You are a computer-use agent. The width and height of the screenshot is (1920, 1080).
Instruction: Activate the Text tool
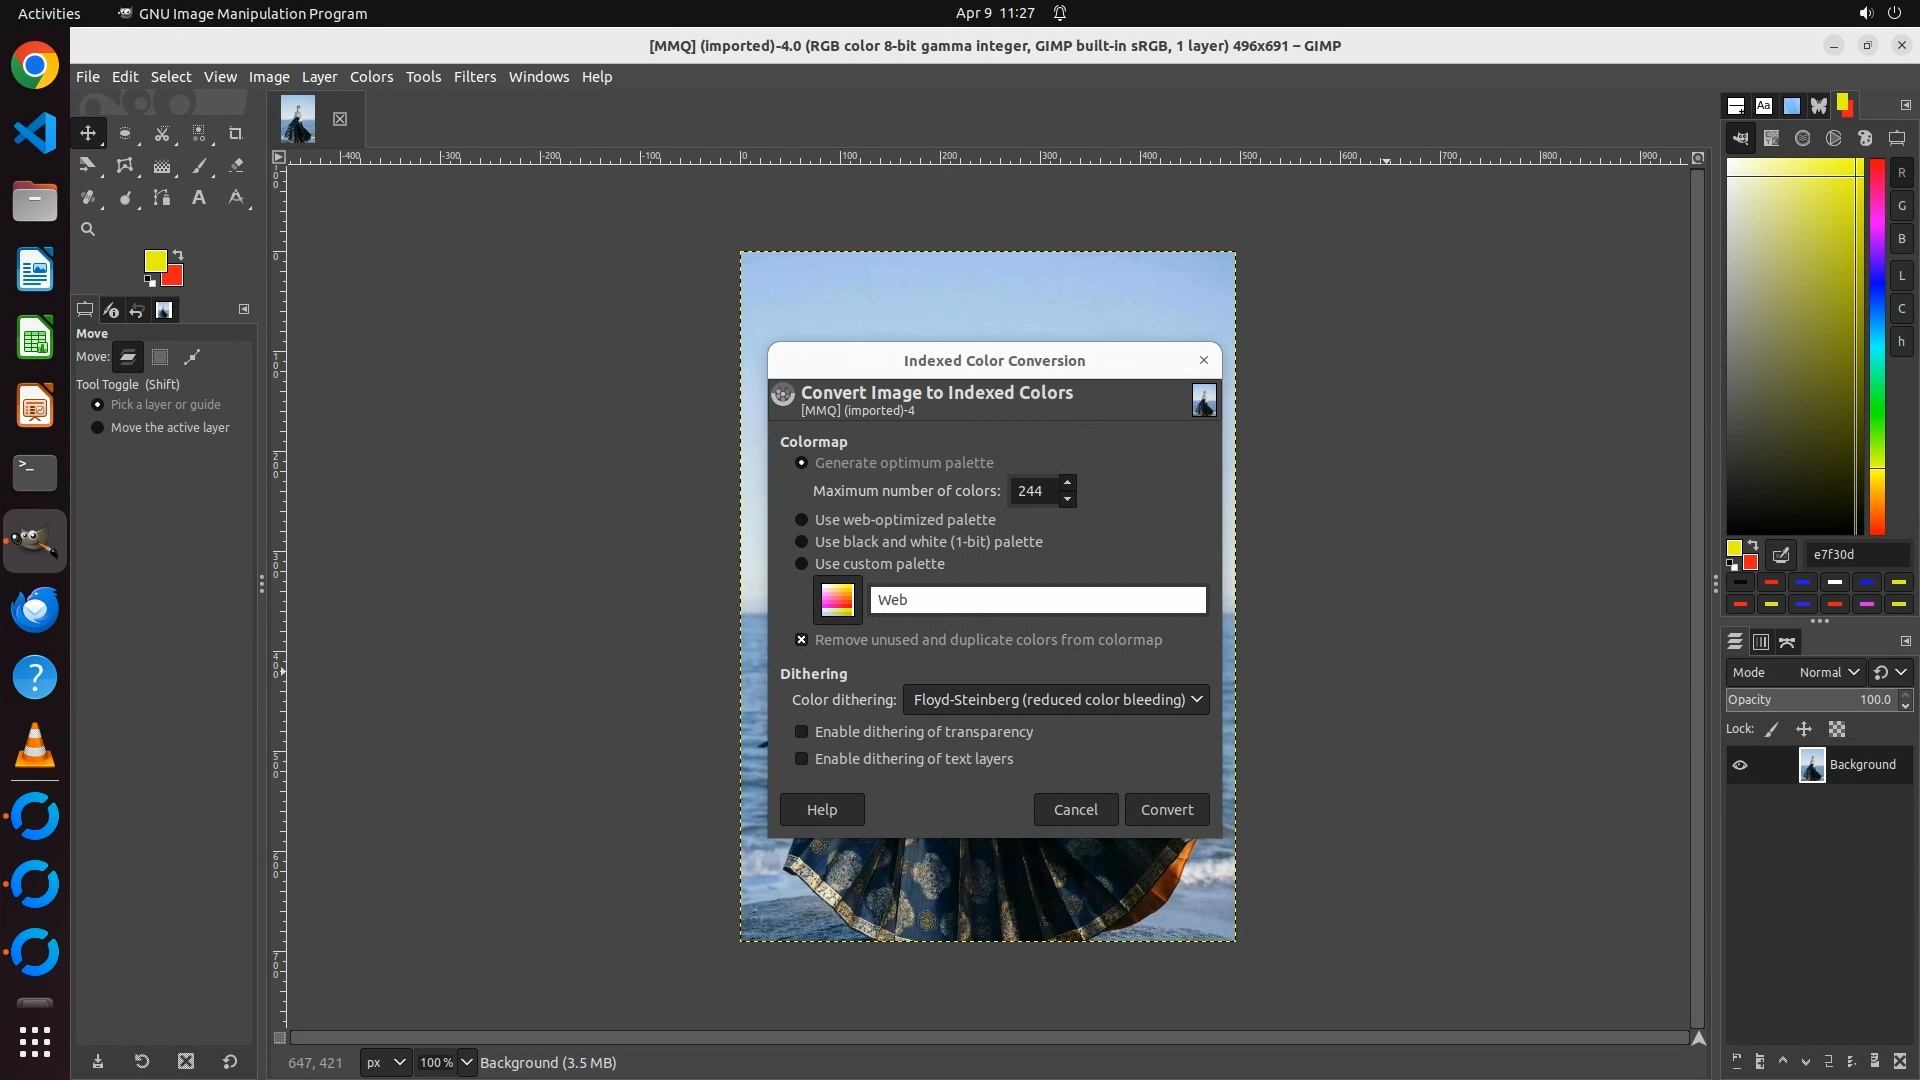click(199, 198)
